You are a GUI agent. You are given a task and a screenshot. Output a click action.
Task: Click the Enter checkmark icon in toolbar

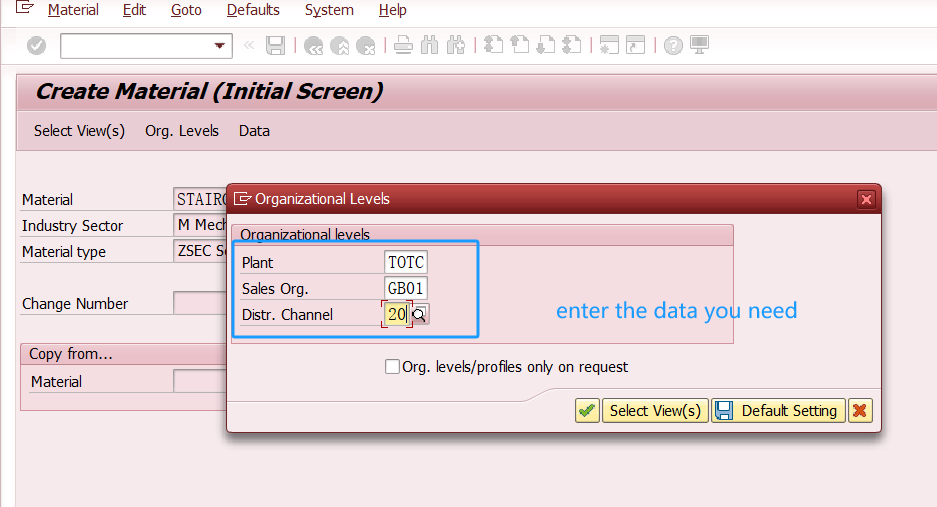(x=37, y=45)
